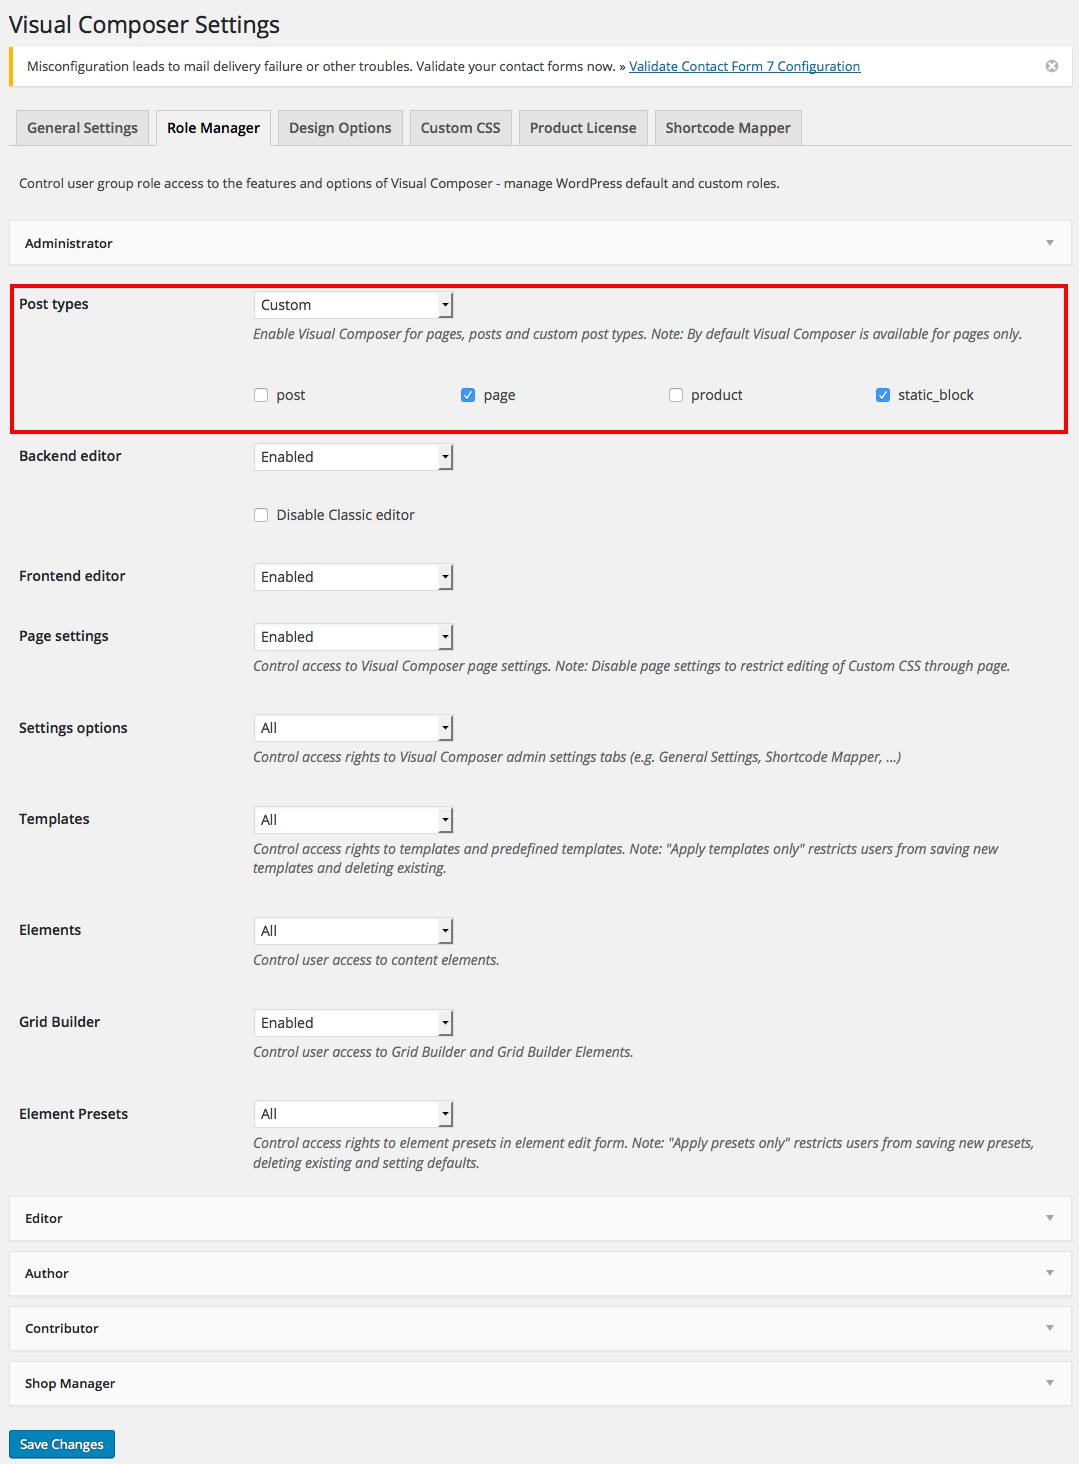Viewport: 1079px width, 1464px height.
Task: Tick the product post type checkbox
Action: (x=676, y=395)
